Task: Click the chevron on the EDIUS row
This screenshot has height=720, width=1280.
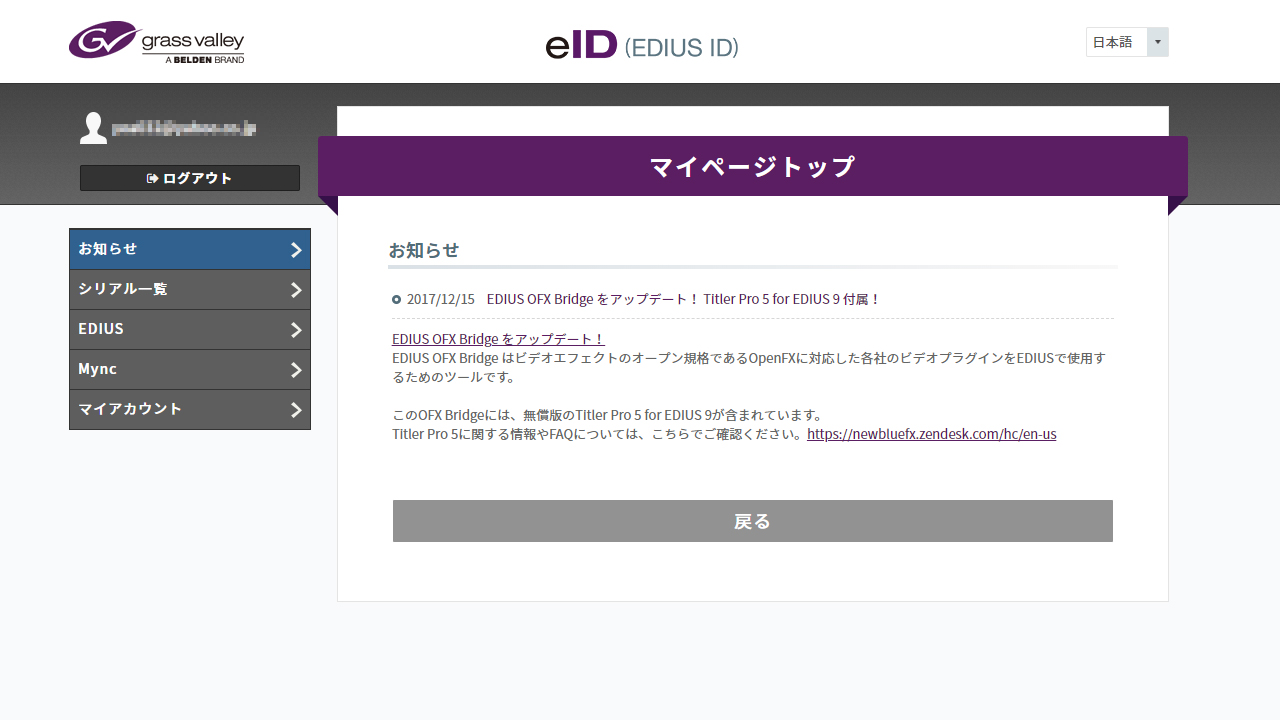Action: [x=296, y=330]
